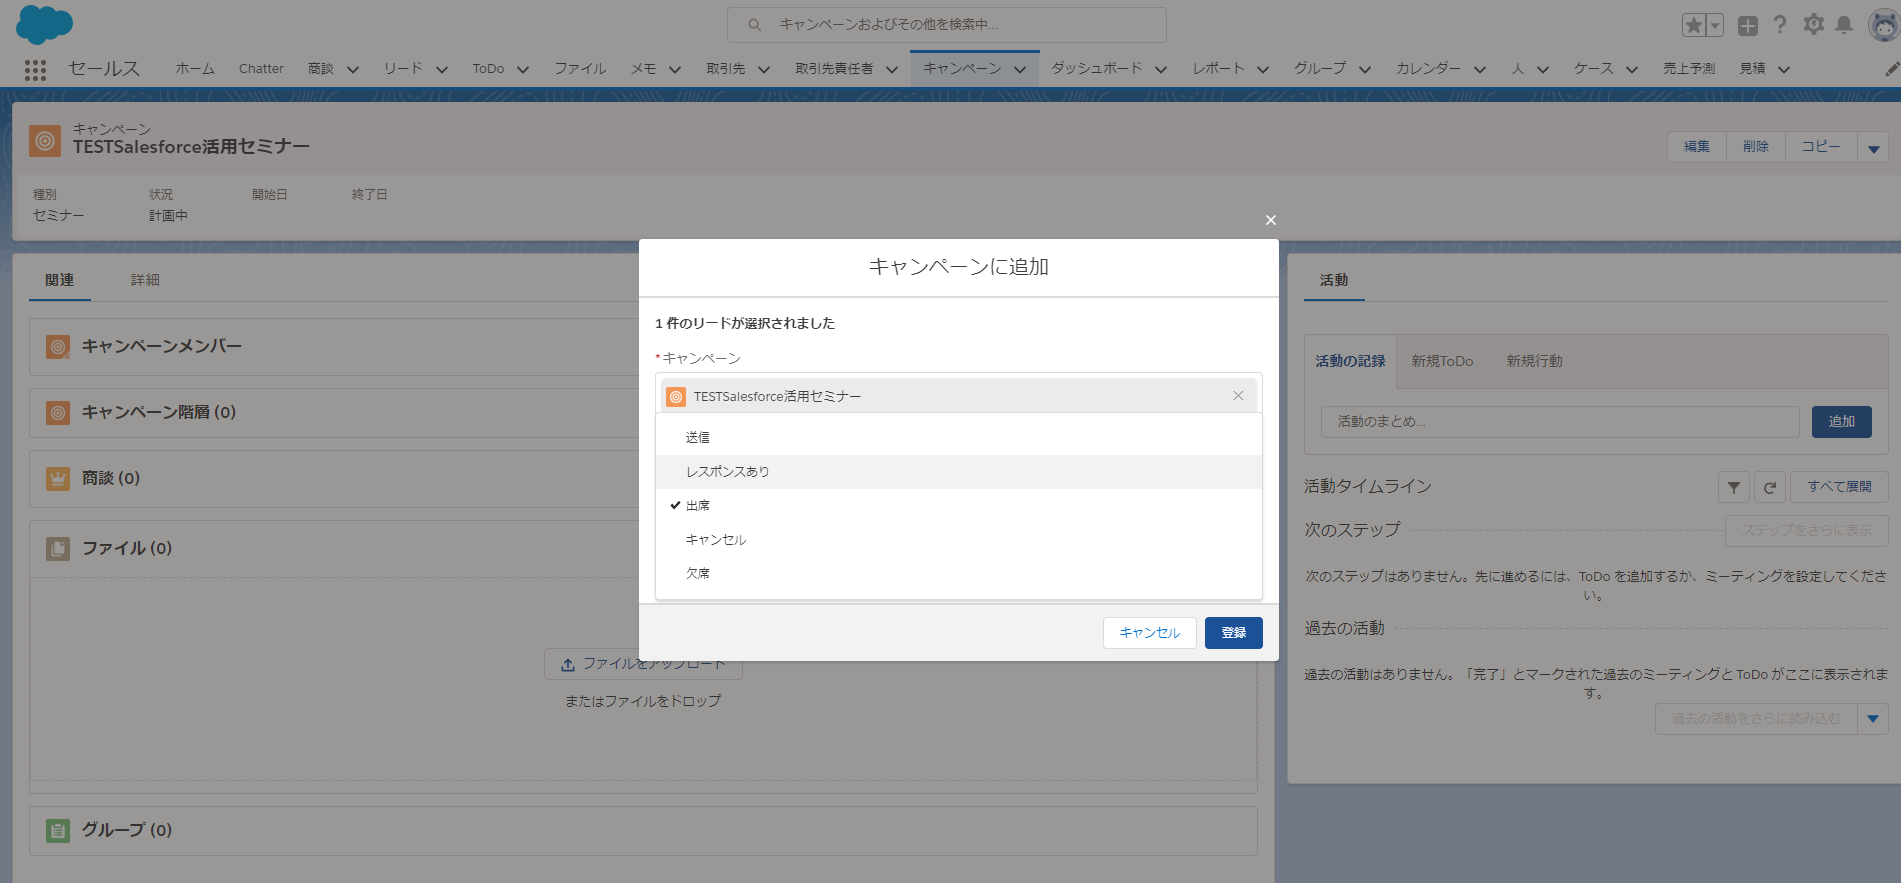Open the Setup gear icon
This screenshot has width=1901, height=883.
tap(1813, 25)
